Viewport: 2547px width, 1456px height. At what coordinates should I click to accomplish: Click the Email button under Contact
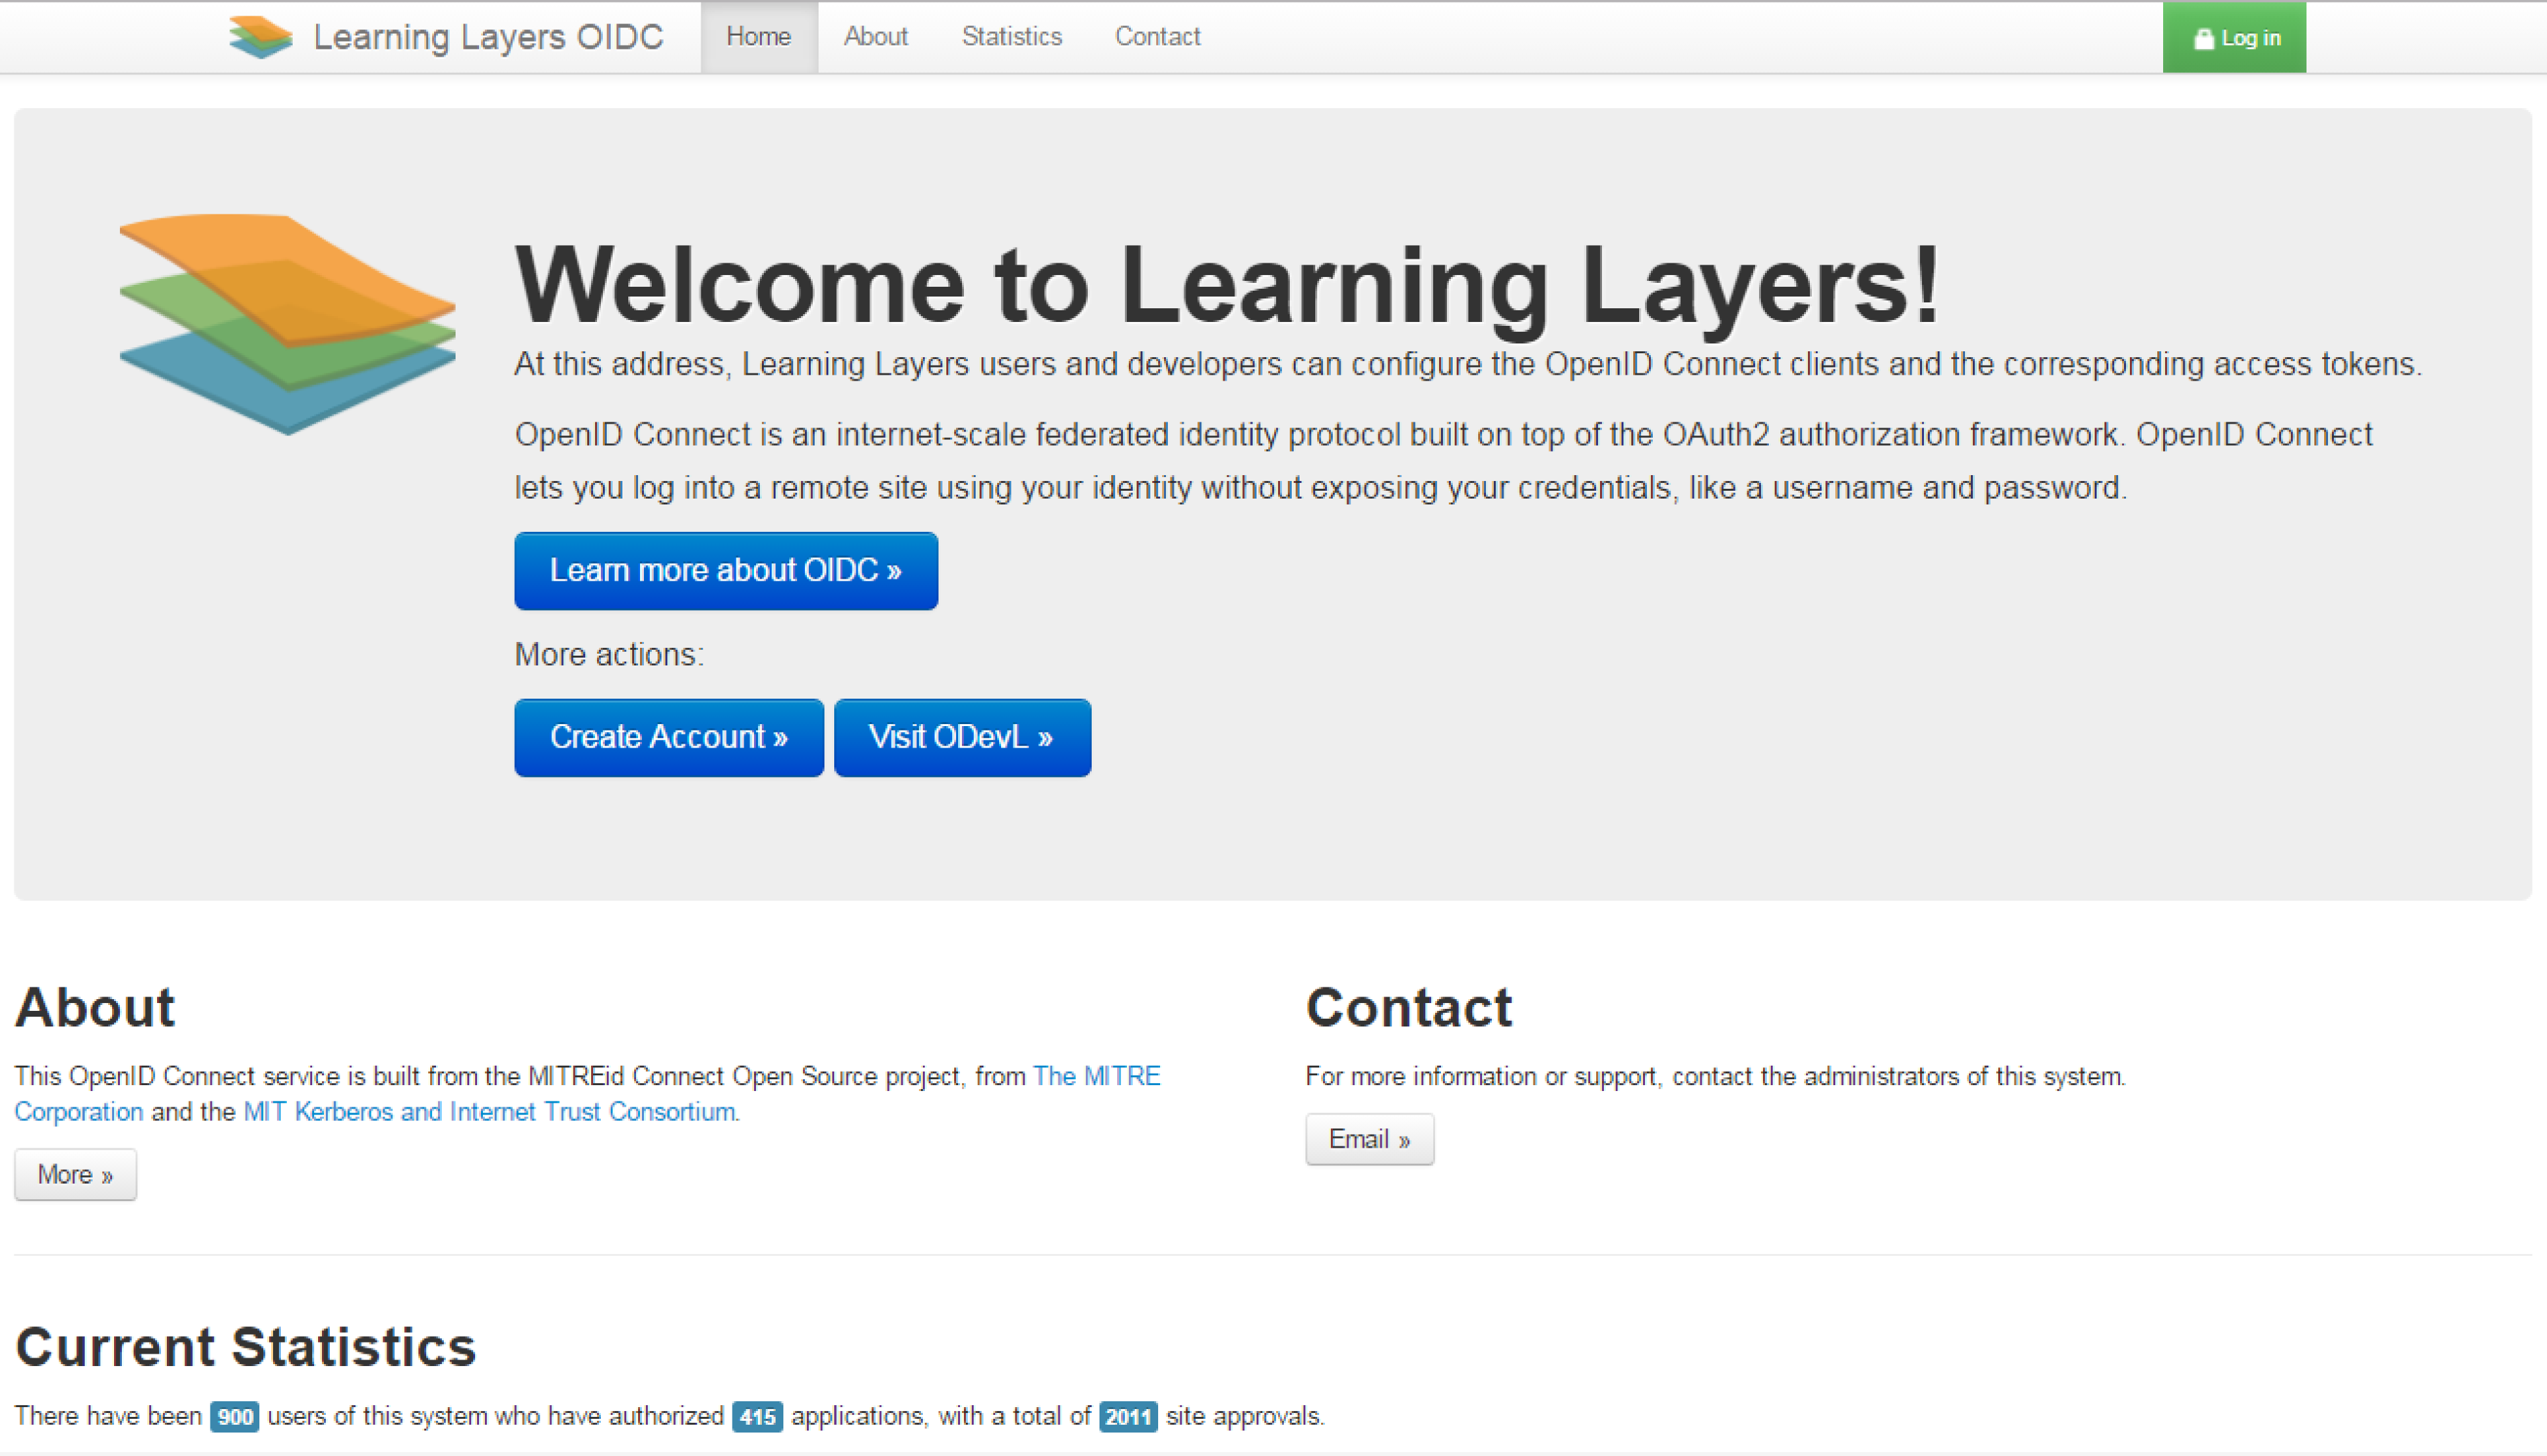coord(1369,1139)
